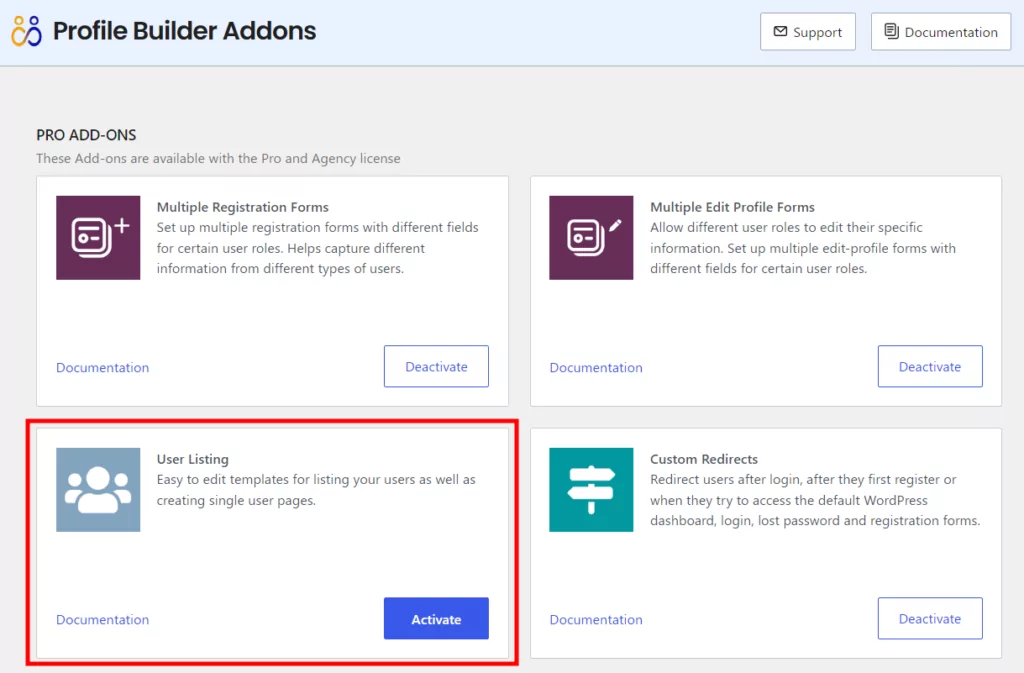Image resolution: width=1024 pixels, height=673 pixels.
Task: Open the header Documentation button
Action: (x=941, y=31)
